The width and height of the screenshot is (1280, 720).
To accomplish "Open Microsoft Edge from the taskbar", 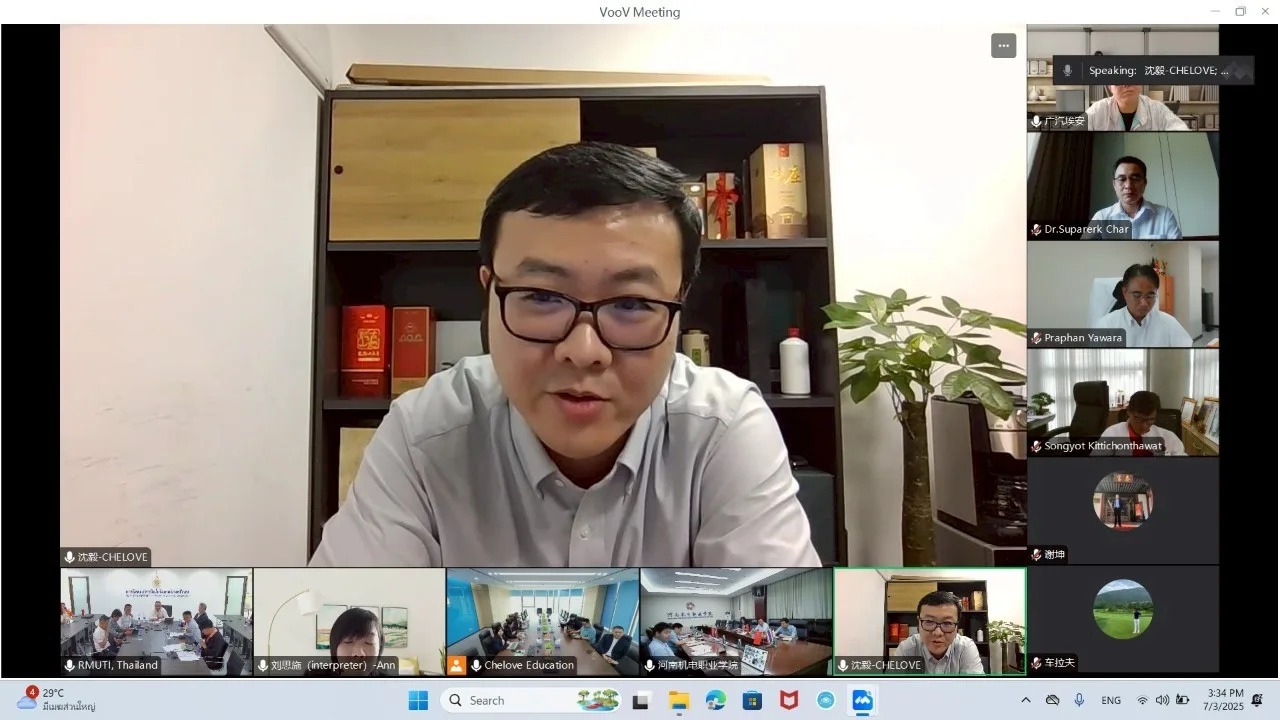I will [x=716, y=700].
